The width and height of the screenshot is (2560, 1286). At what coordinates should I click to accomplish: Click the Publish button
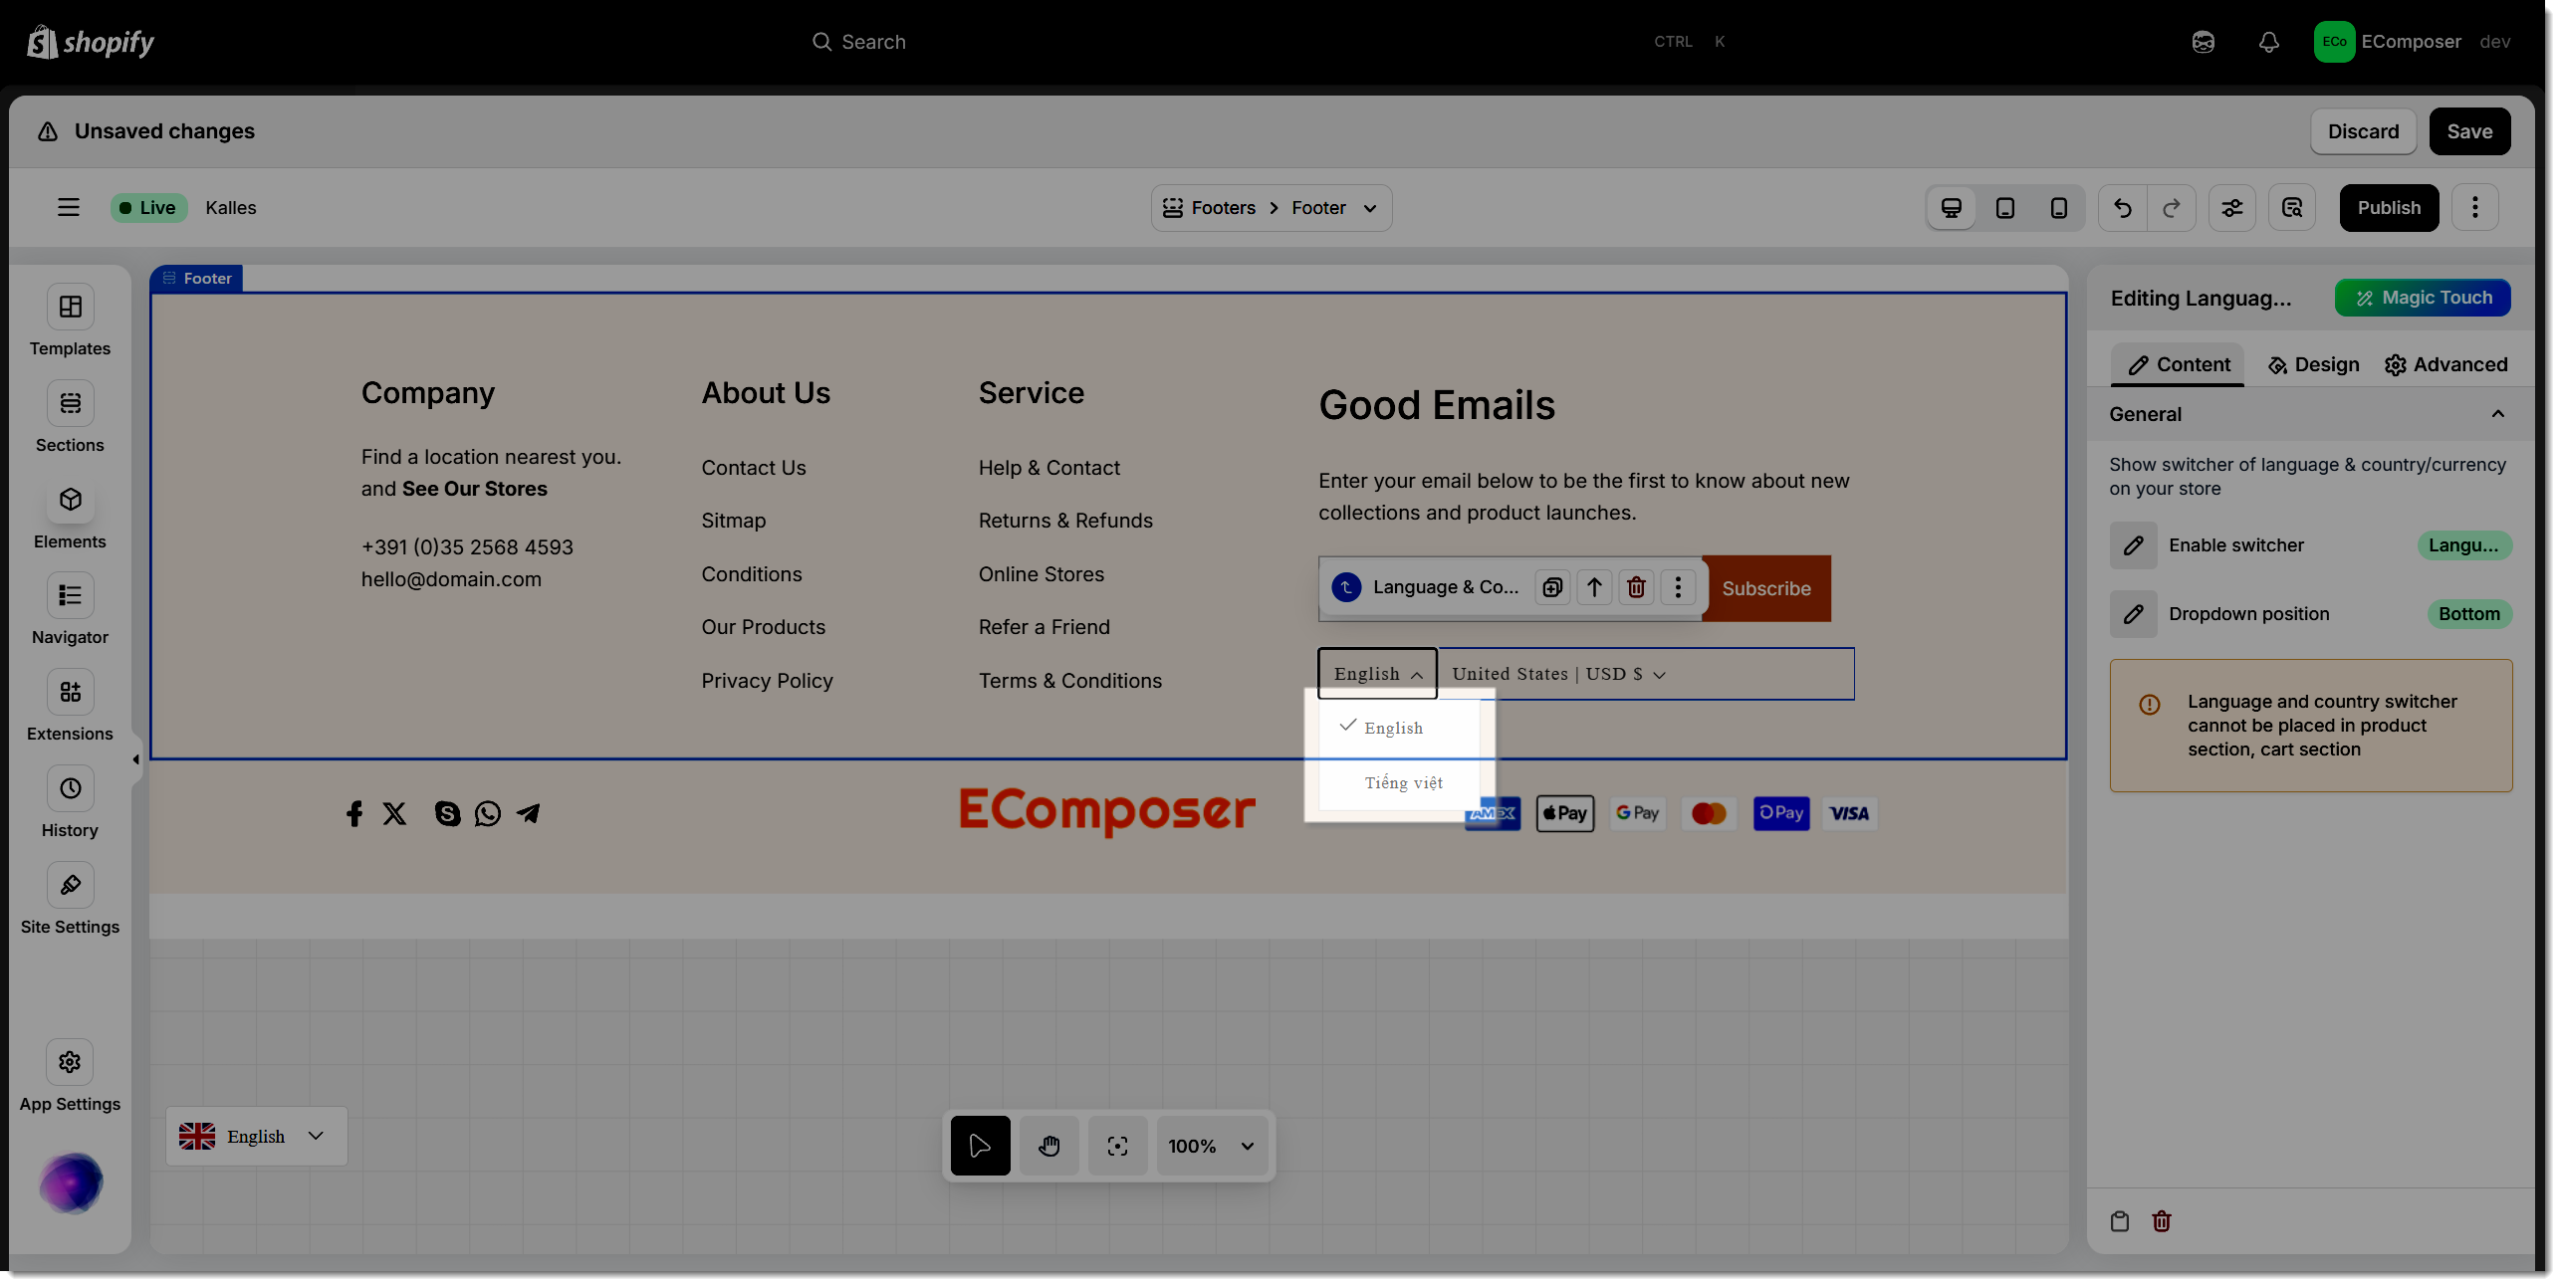pos(2388,208)
